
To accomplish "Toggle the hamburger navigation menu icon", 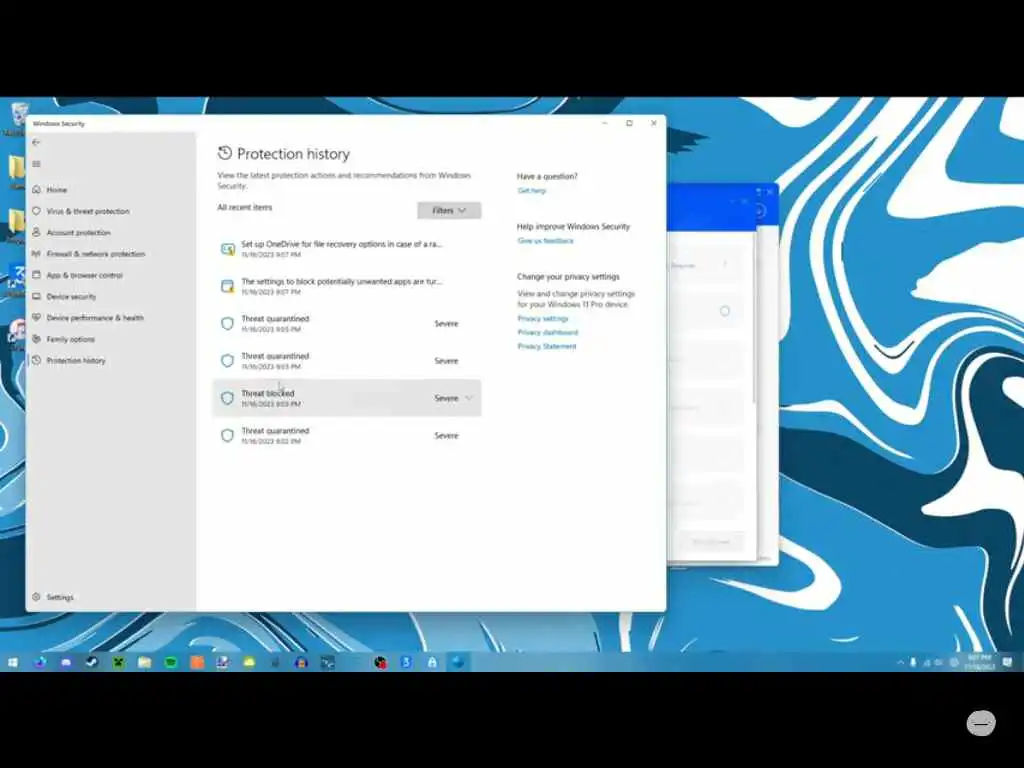I will click(x=36, y=164).
